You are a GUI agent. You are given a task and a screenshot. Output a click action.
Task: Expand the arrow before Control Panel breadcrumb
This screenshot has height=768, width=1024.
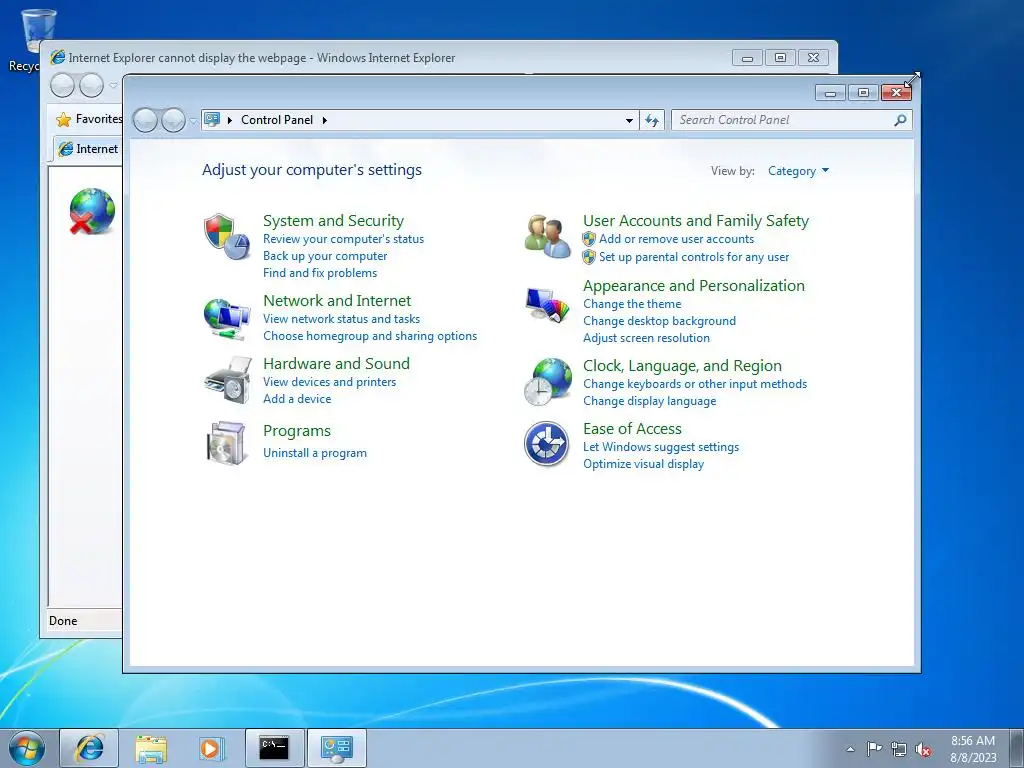point(230,120)
